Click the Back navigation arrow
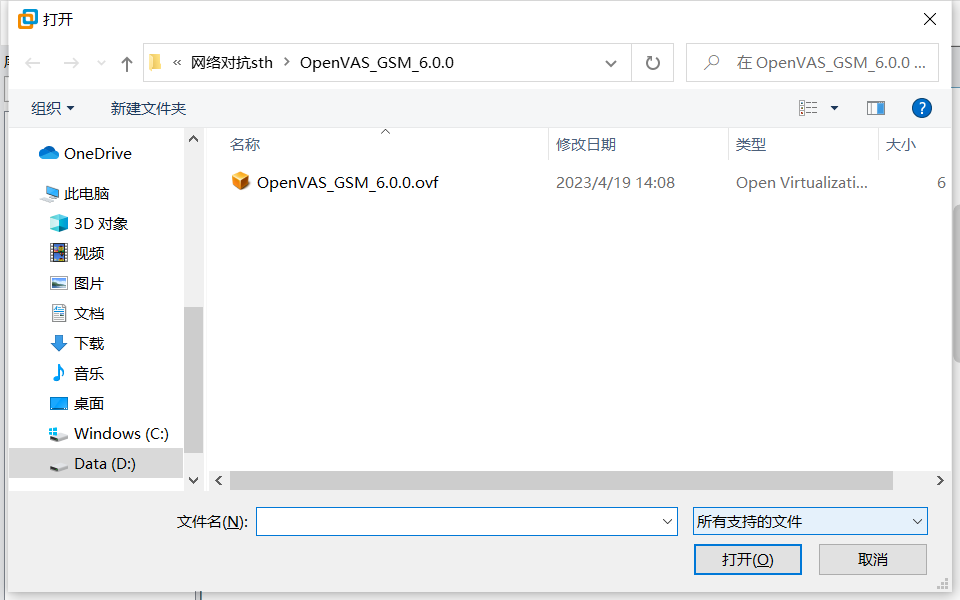 (x=32, y=63)
